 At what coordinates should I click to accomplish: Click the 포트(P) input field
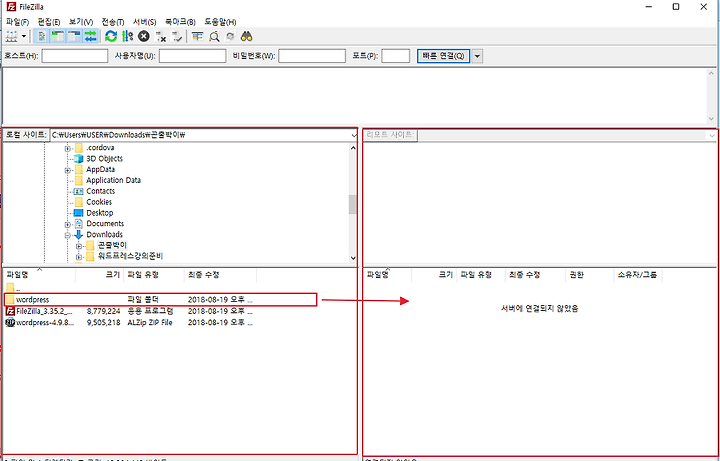395,56
